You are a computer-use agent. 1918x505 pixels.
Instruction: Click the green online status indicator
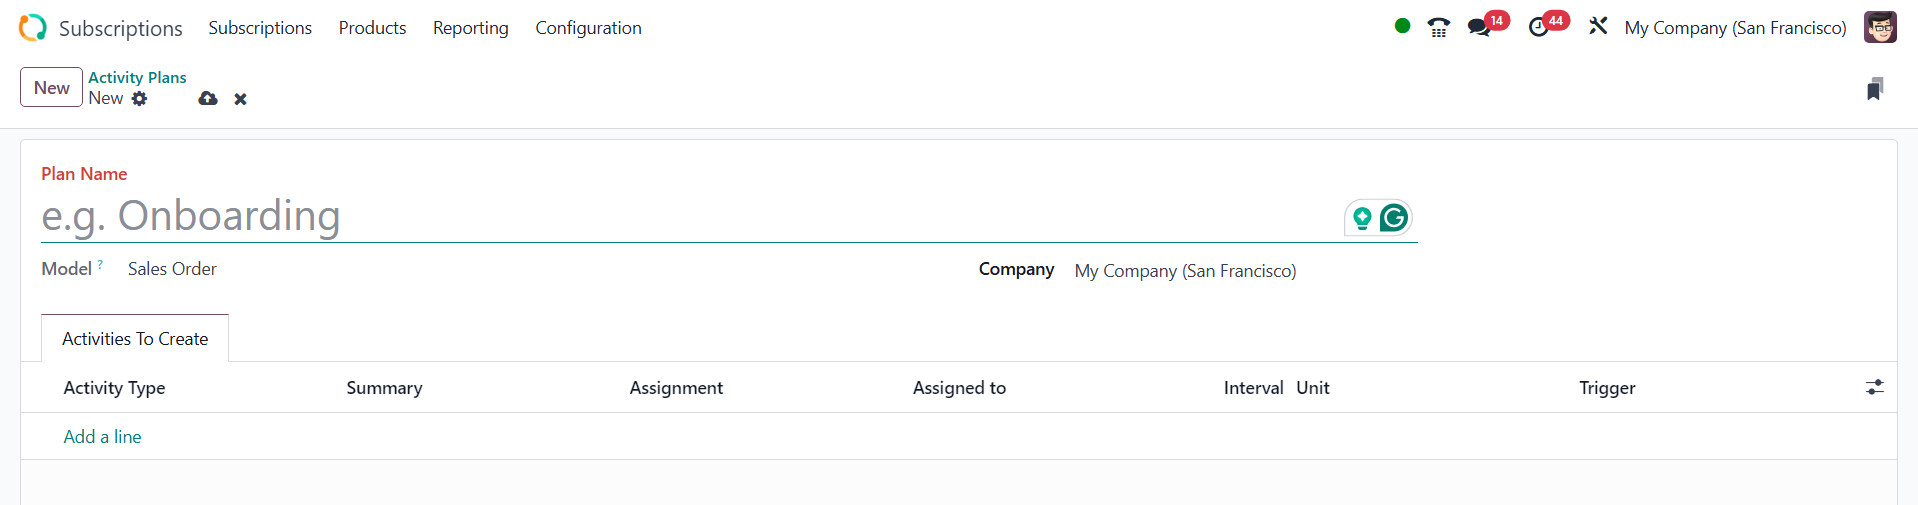1402,27
